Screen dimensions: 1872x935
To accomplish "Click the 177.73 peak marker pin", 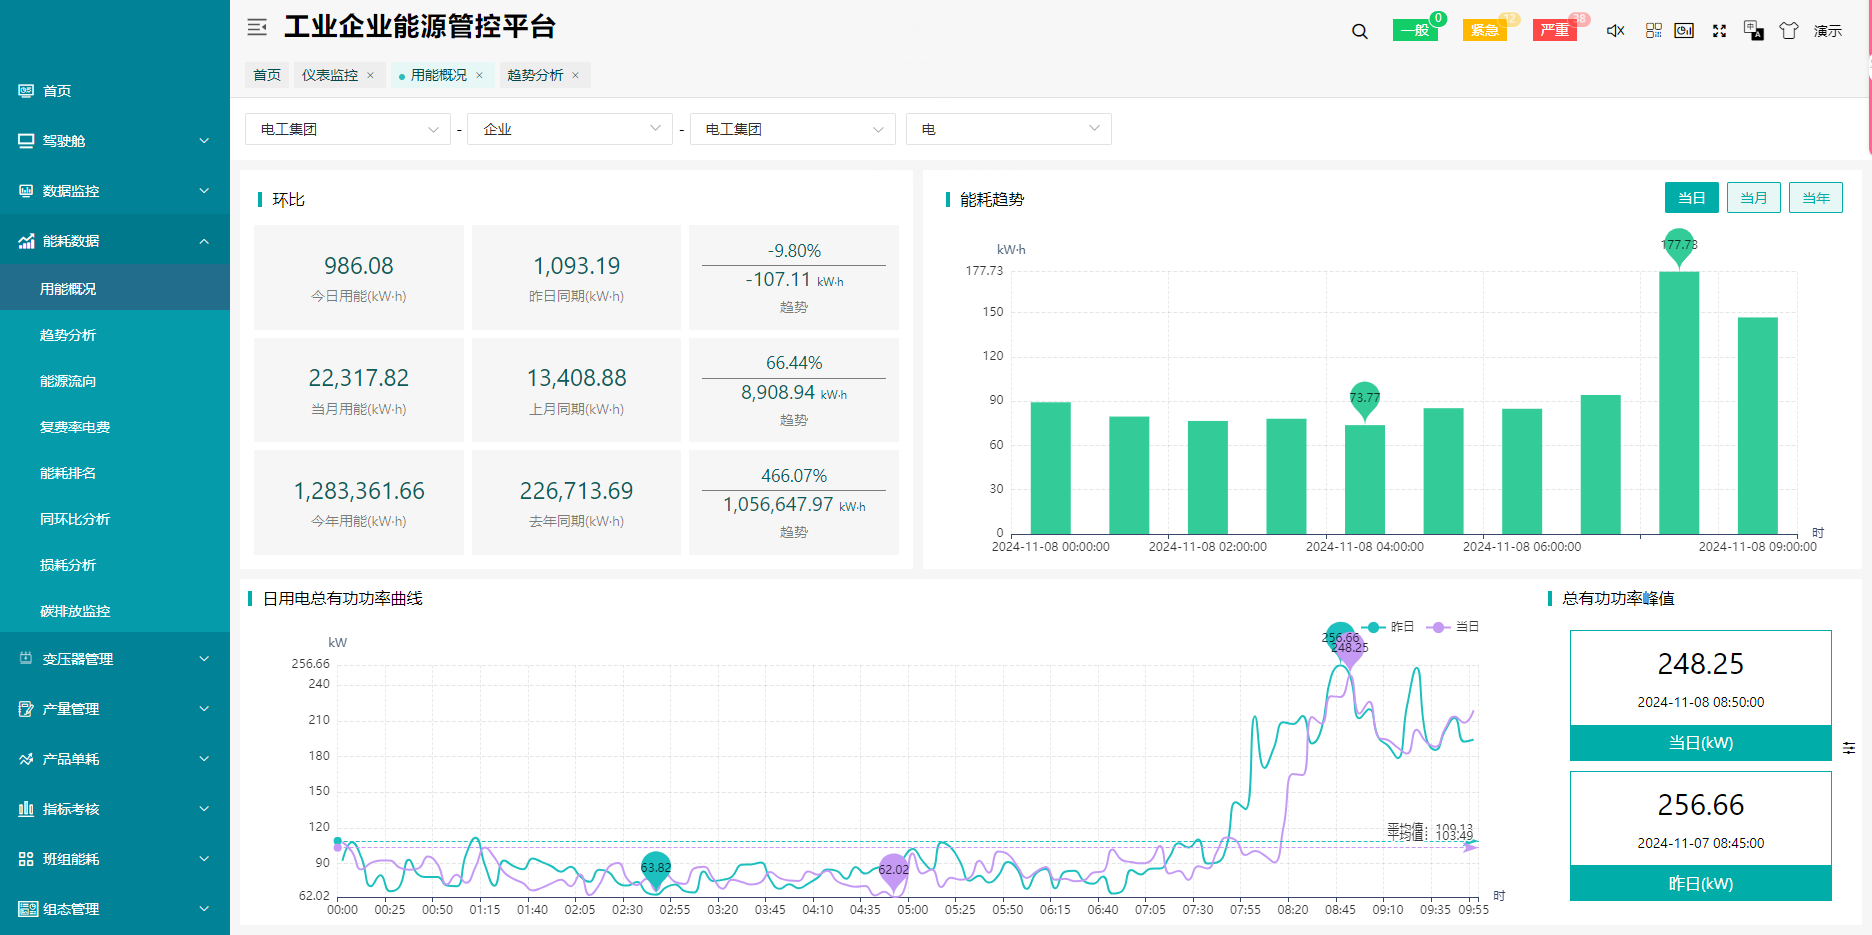I will (1679, 246).
